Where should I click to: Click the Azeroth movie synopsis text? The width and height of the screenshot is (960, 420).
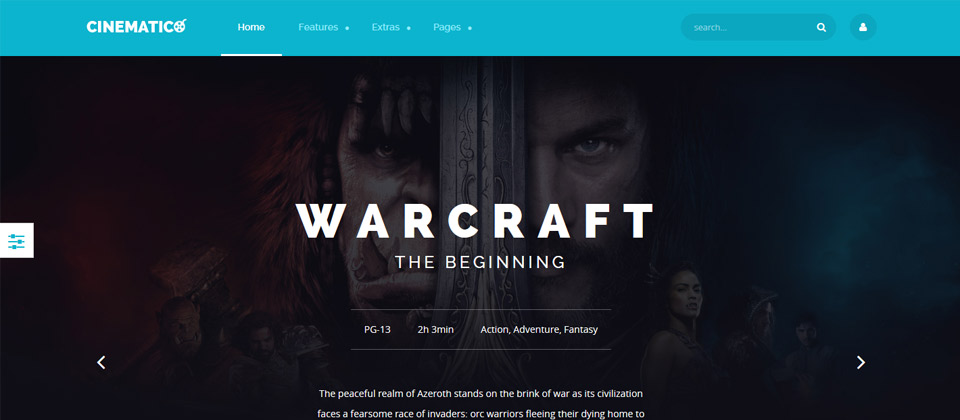[x=481, y=403]
